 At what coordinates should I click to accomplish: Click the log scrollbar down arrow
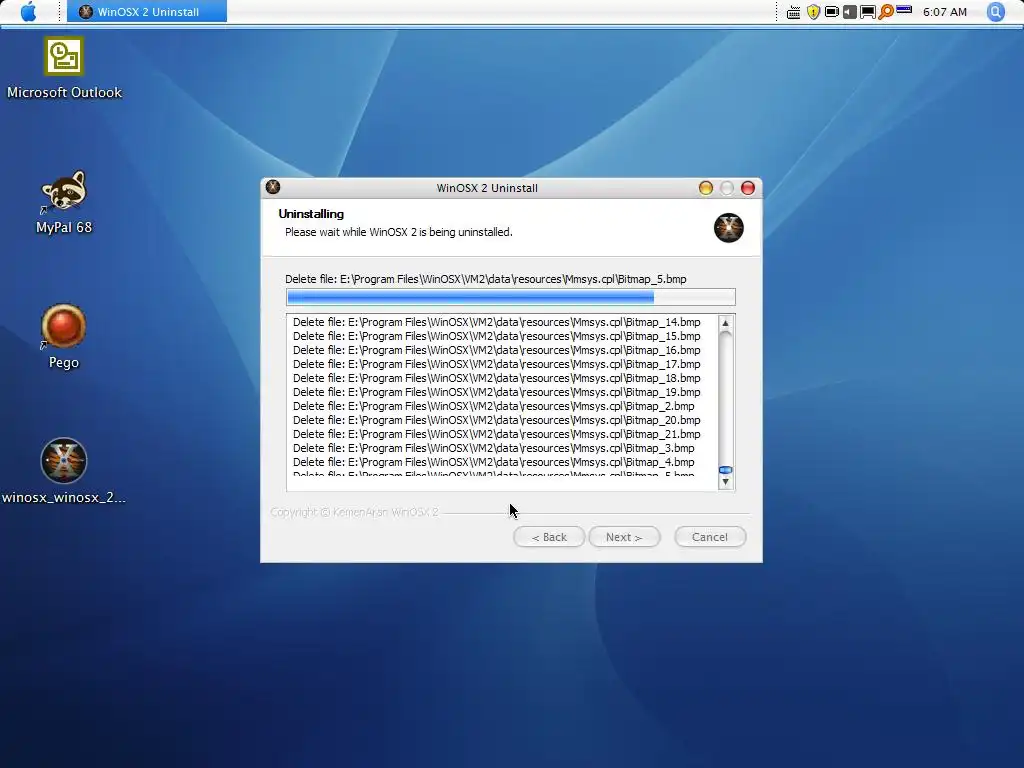[725, 482]
